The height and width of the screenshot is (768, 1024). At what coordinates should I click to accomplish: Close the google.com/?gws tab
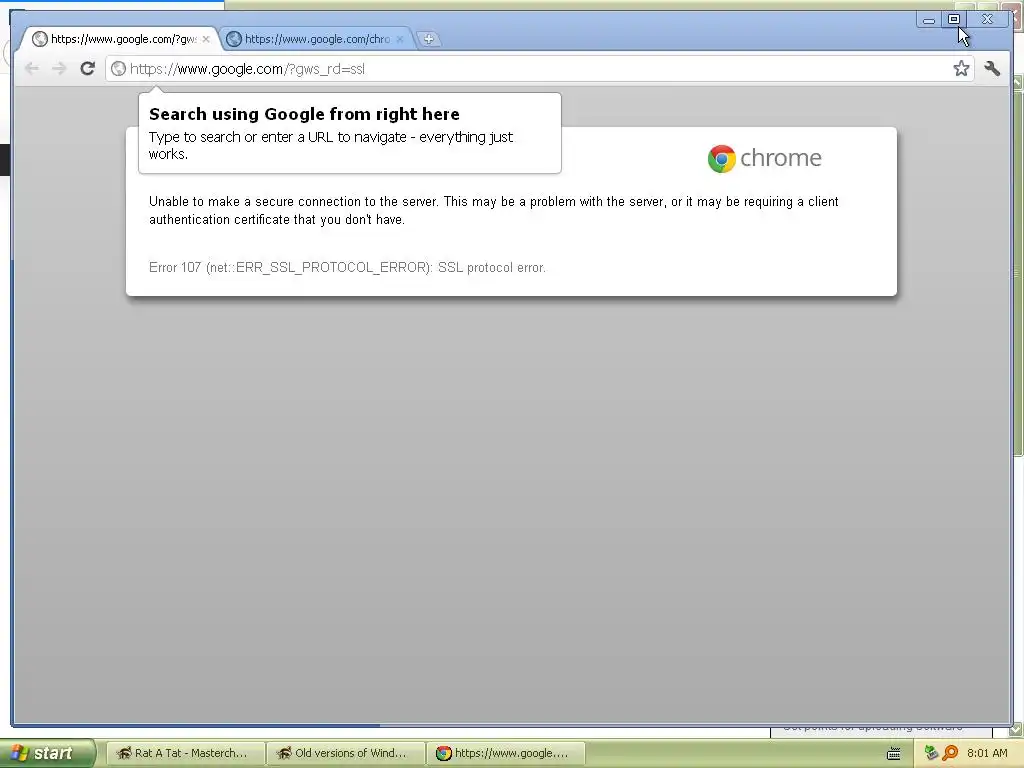206,39
